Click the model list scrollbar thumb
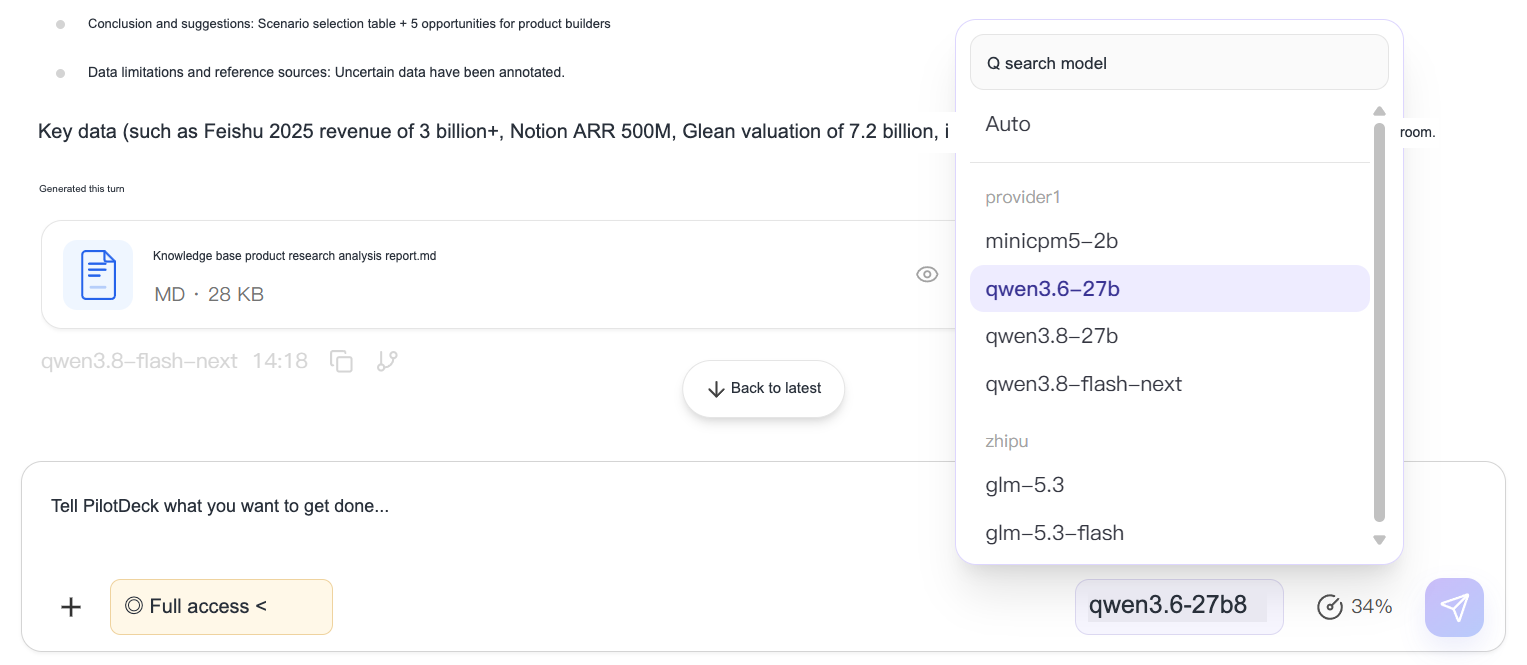This screenshot has width=1527, height=665. click(1379, 322)
